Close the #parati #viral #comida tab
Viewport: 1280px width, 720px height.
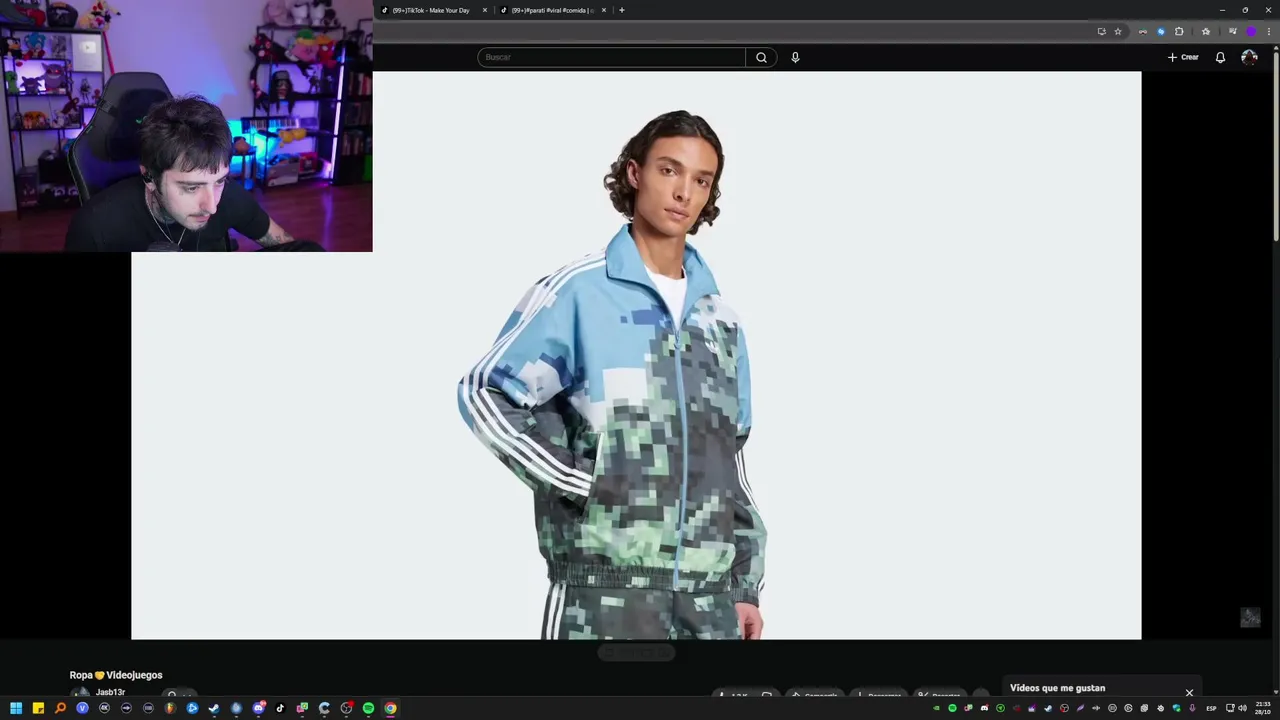coord(604,10)
